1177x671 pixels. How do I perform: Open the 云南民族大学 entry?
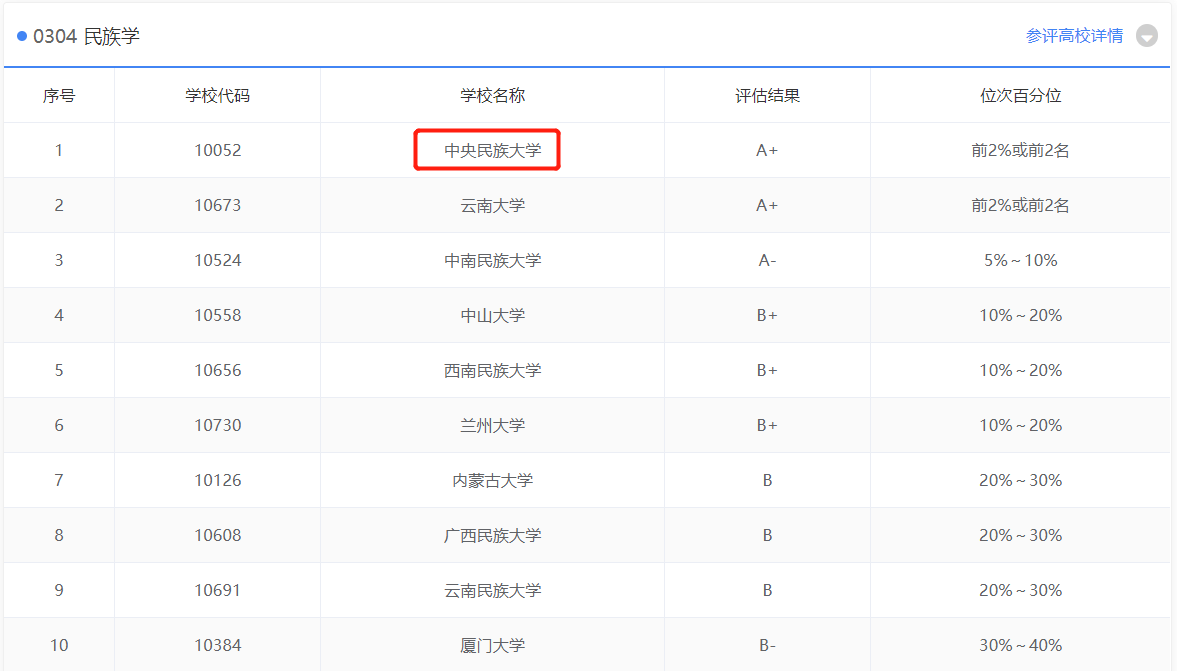(492, 591)
